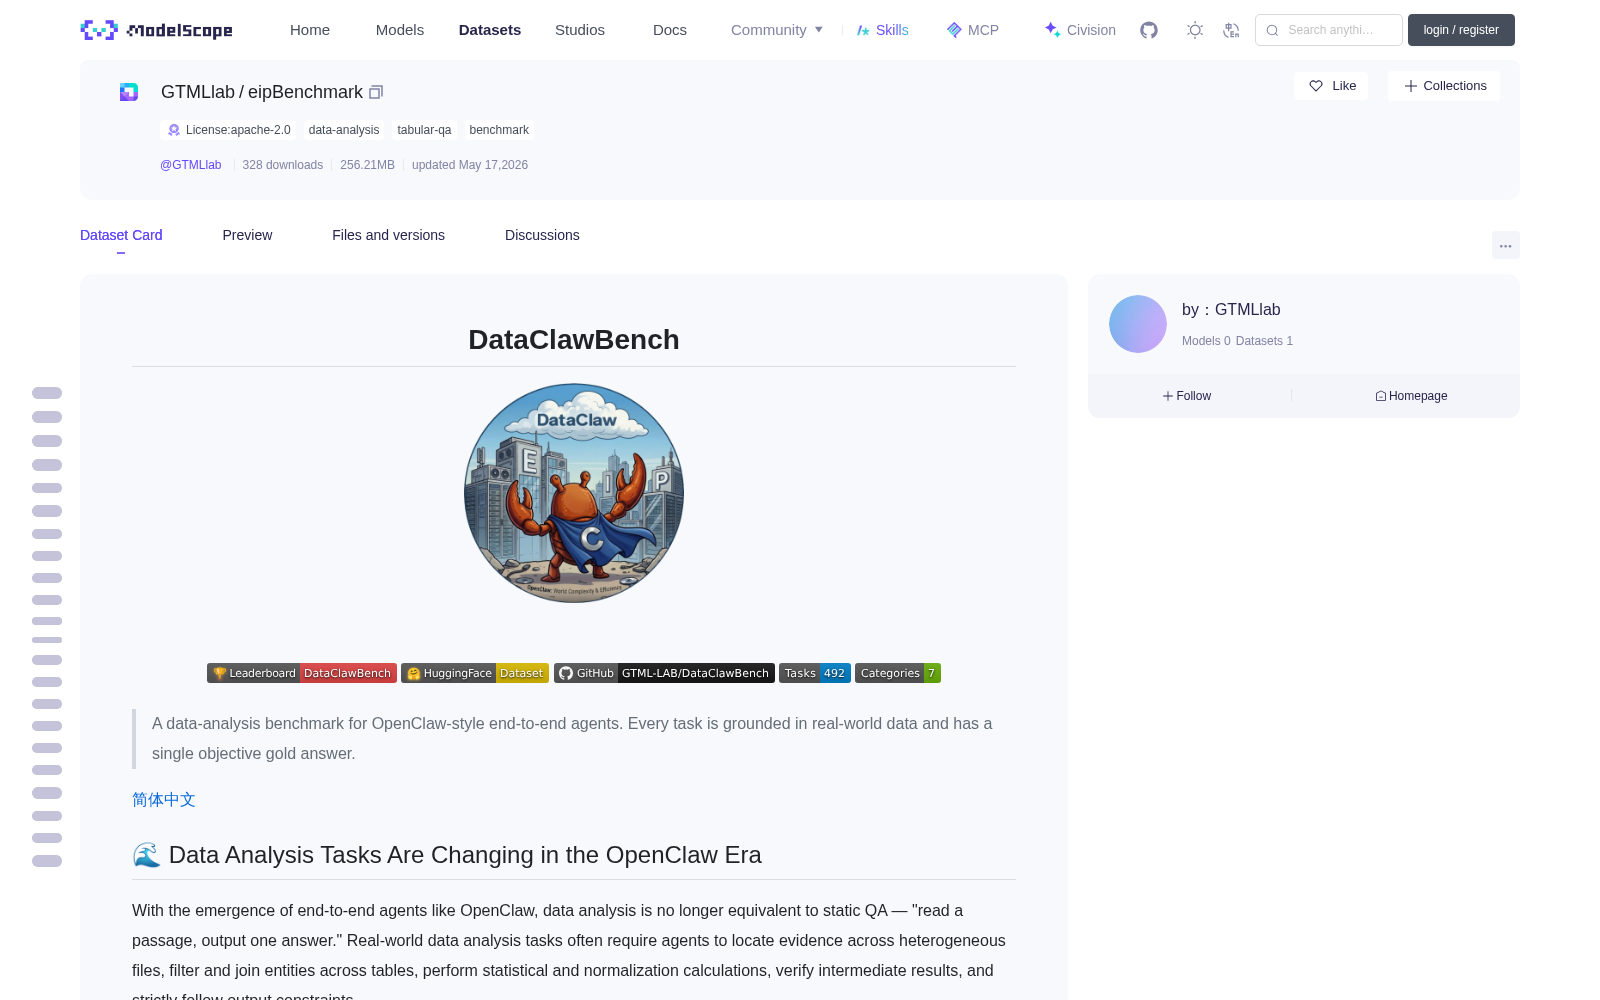This screenshot has width=1600, height=1000.
Task: Switch to the Discussions tab
Action: 542,235
